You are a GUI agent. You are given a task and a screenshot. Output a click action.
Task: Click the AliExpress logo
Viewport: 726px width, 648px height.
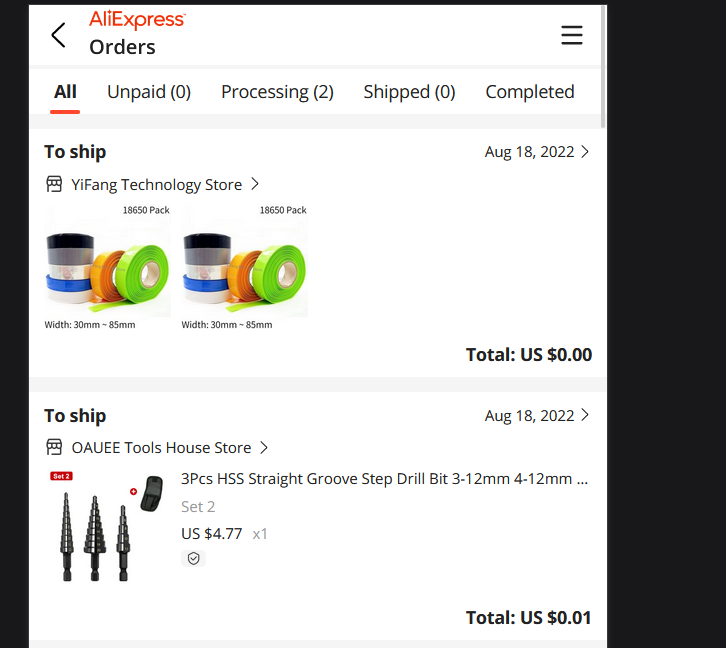pyautogui.click(x=138, y=20)
